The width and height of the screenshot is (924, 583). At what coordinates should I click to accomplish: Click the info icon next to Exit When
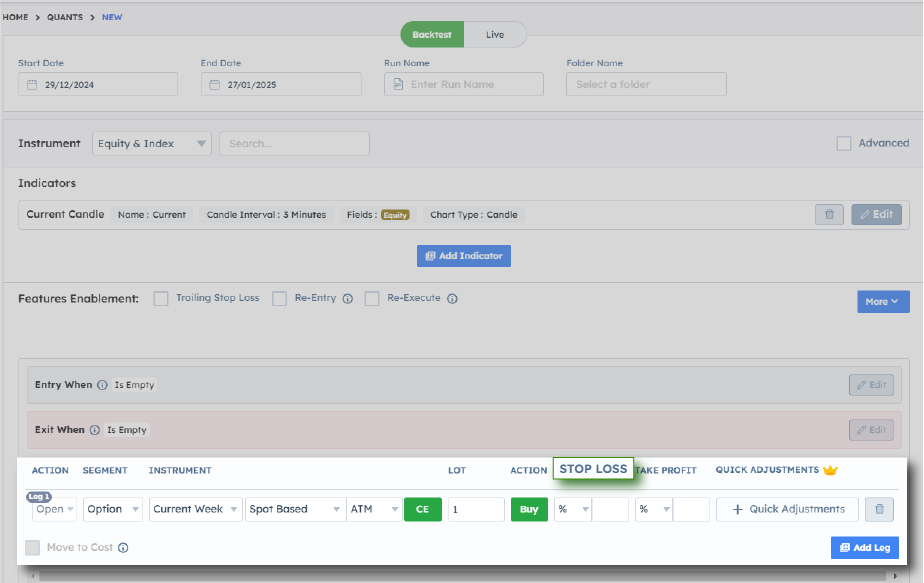(x=95, y=430)
